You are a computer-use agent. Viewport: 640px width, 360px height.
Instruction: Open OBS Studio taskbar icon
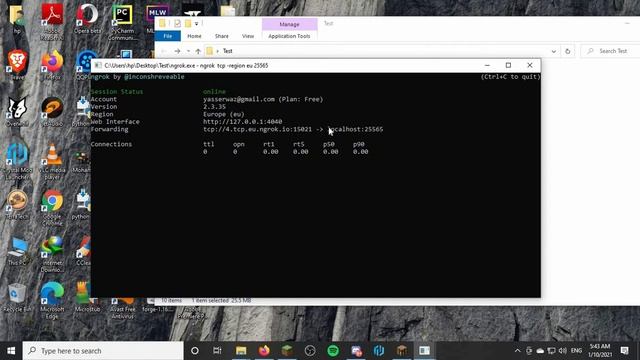[310, 351]
